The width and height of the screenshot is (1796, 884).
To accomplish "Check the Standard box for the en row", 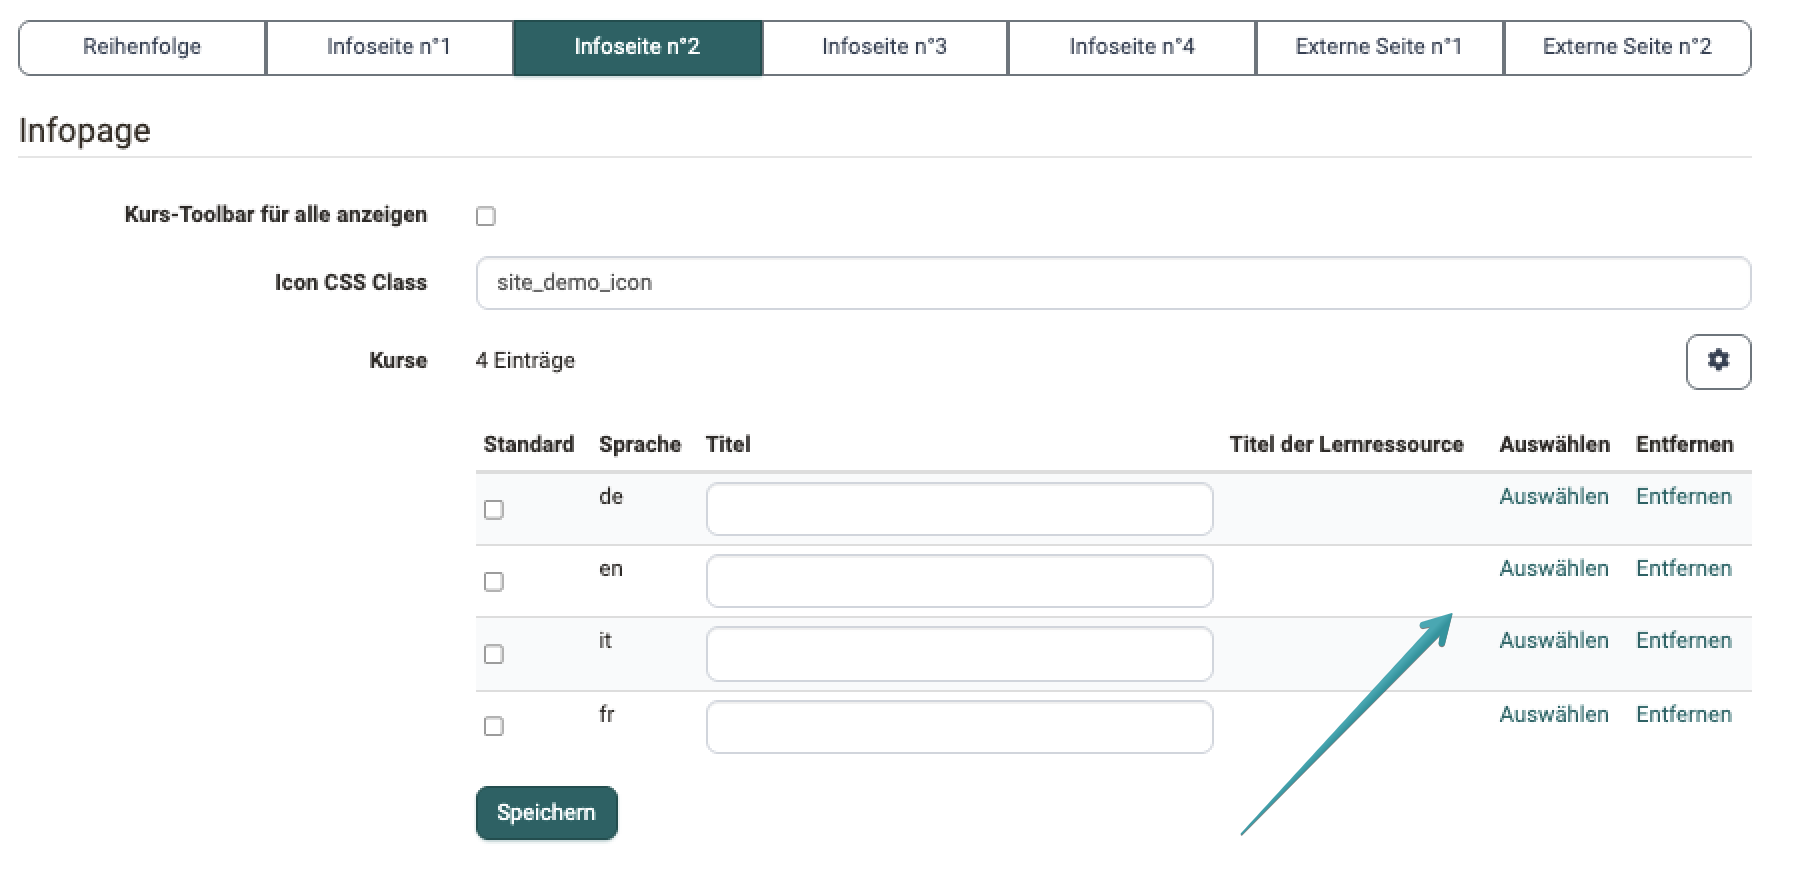I will tap(494, 582).
